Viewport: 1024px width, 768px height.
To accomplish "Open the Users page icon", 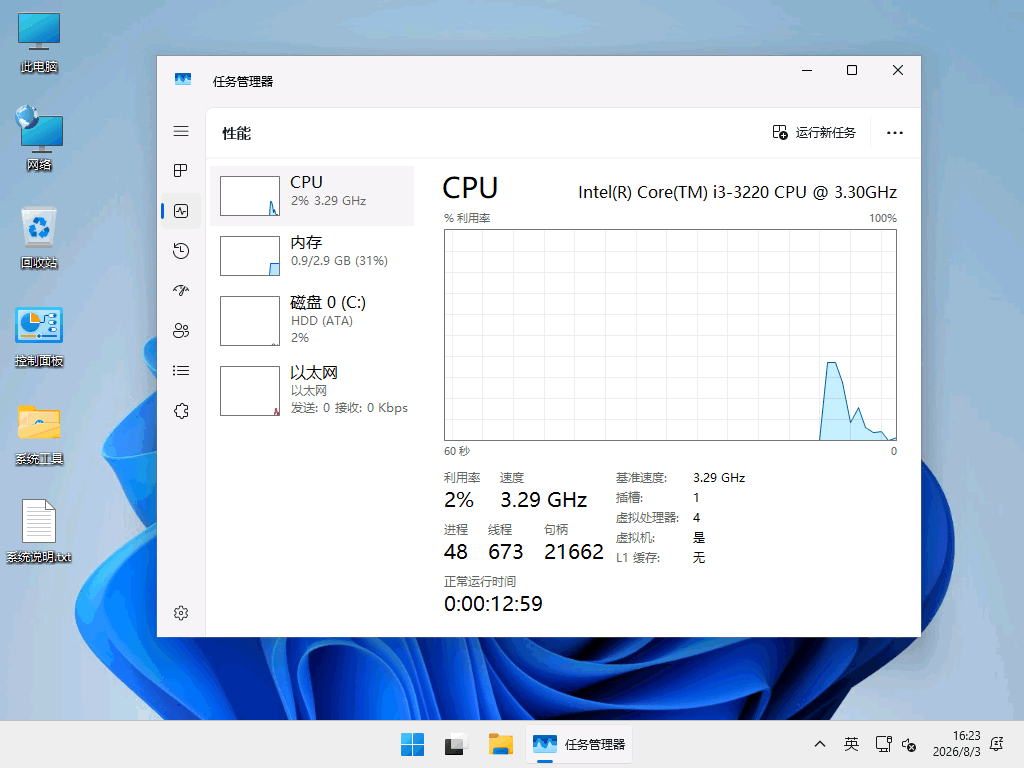I will (x=181, y=330).
